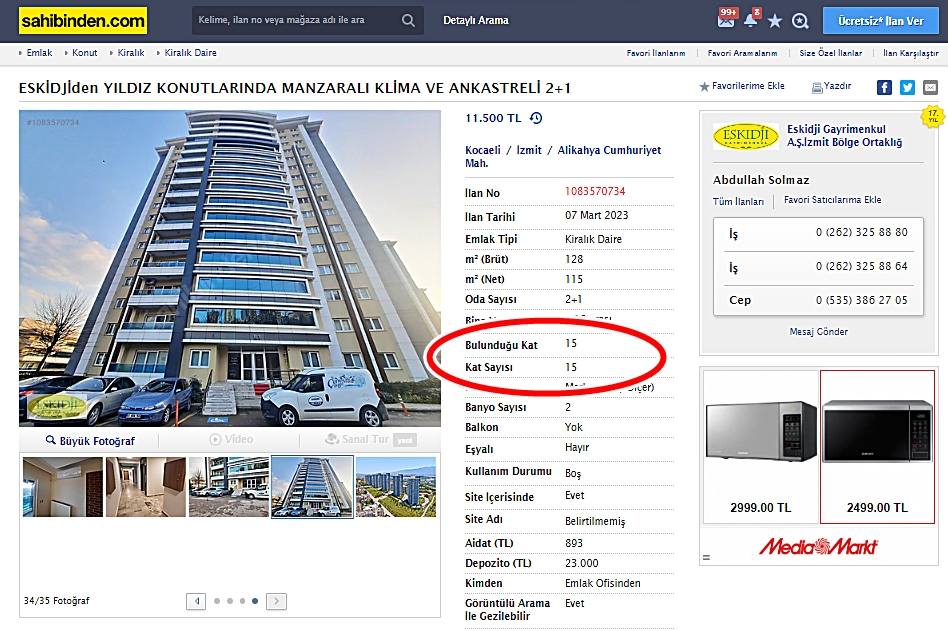Click the favorites star icon in header
This screenshot has width=948, height=631.
[x=774, y=21]
